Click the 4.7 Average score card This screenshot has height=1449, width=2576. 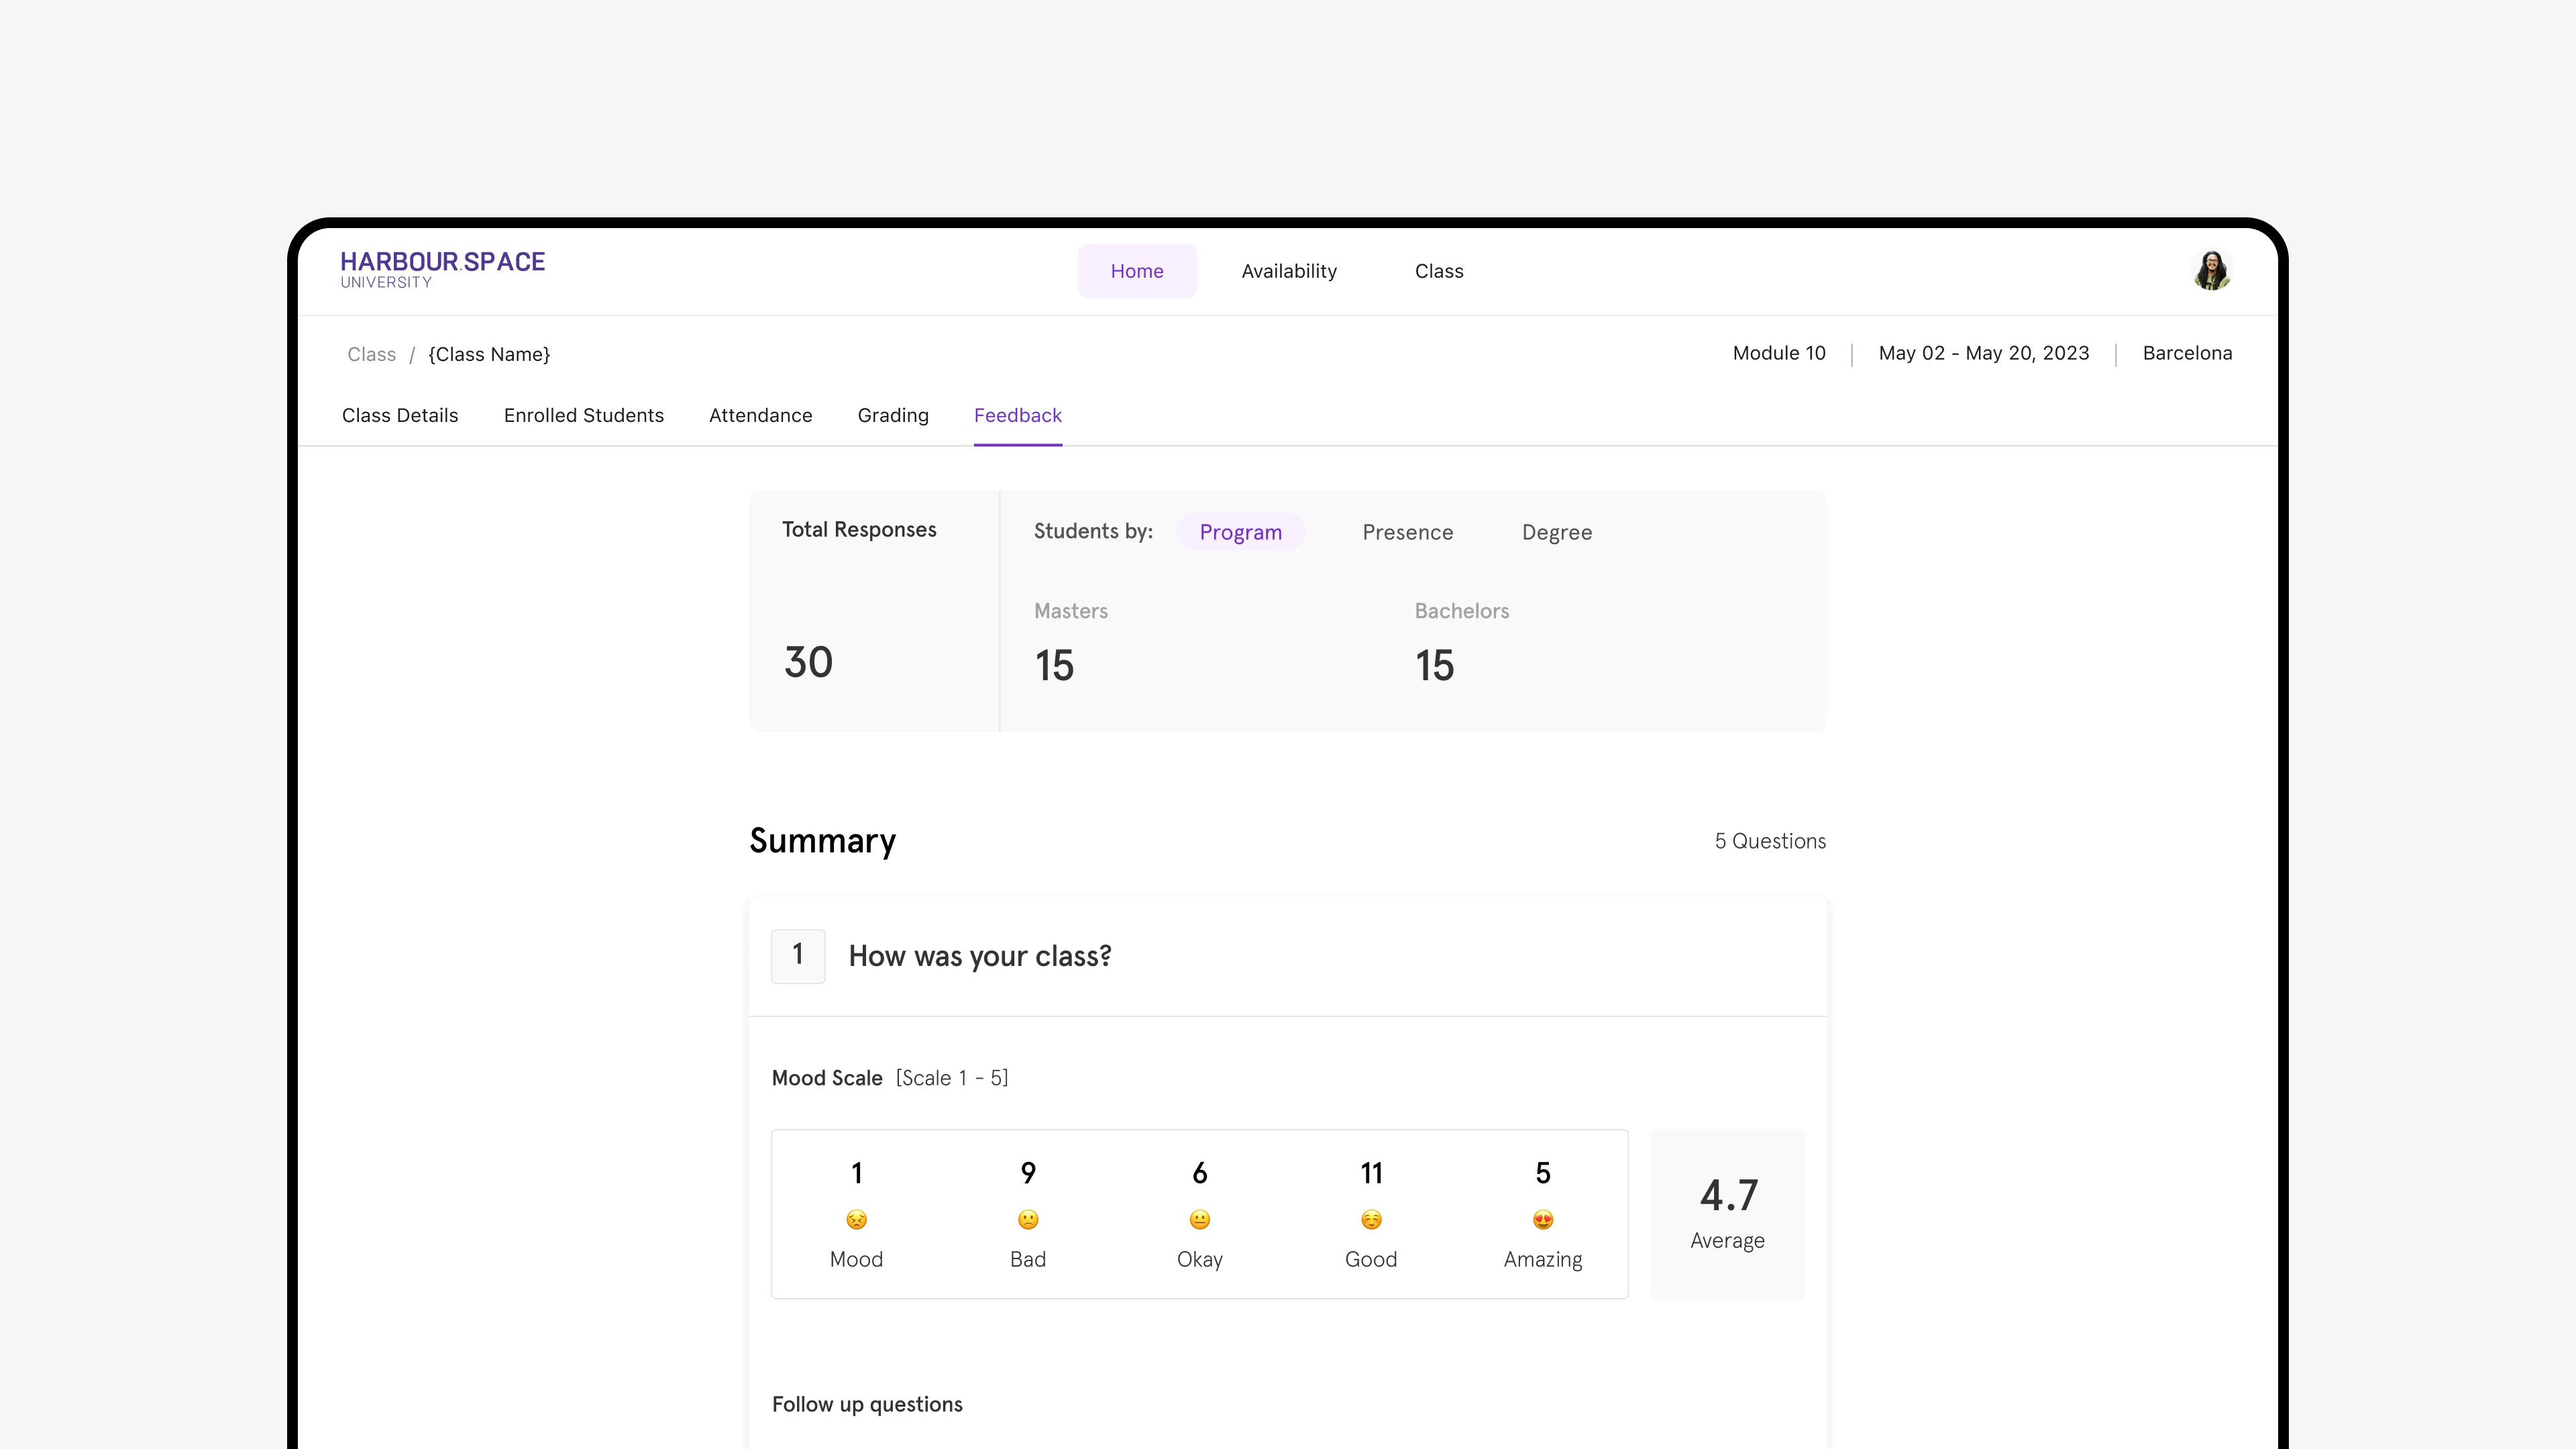(x=1727, y=1213)
